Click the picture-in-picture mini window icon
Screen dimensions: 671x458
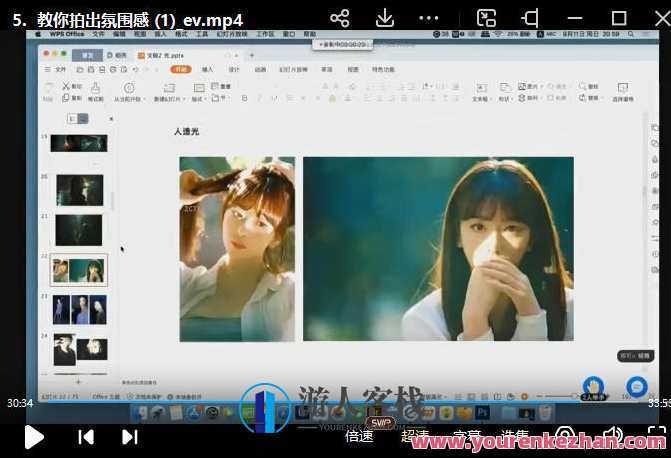coord(486,18)
